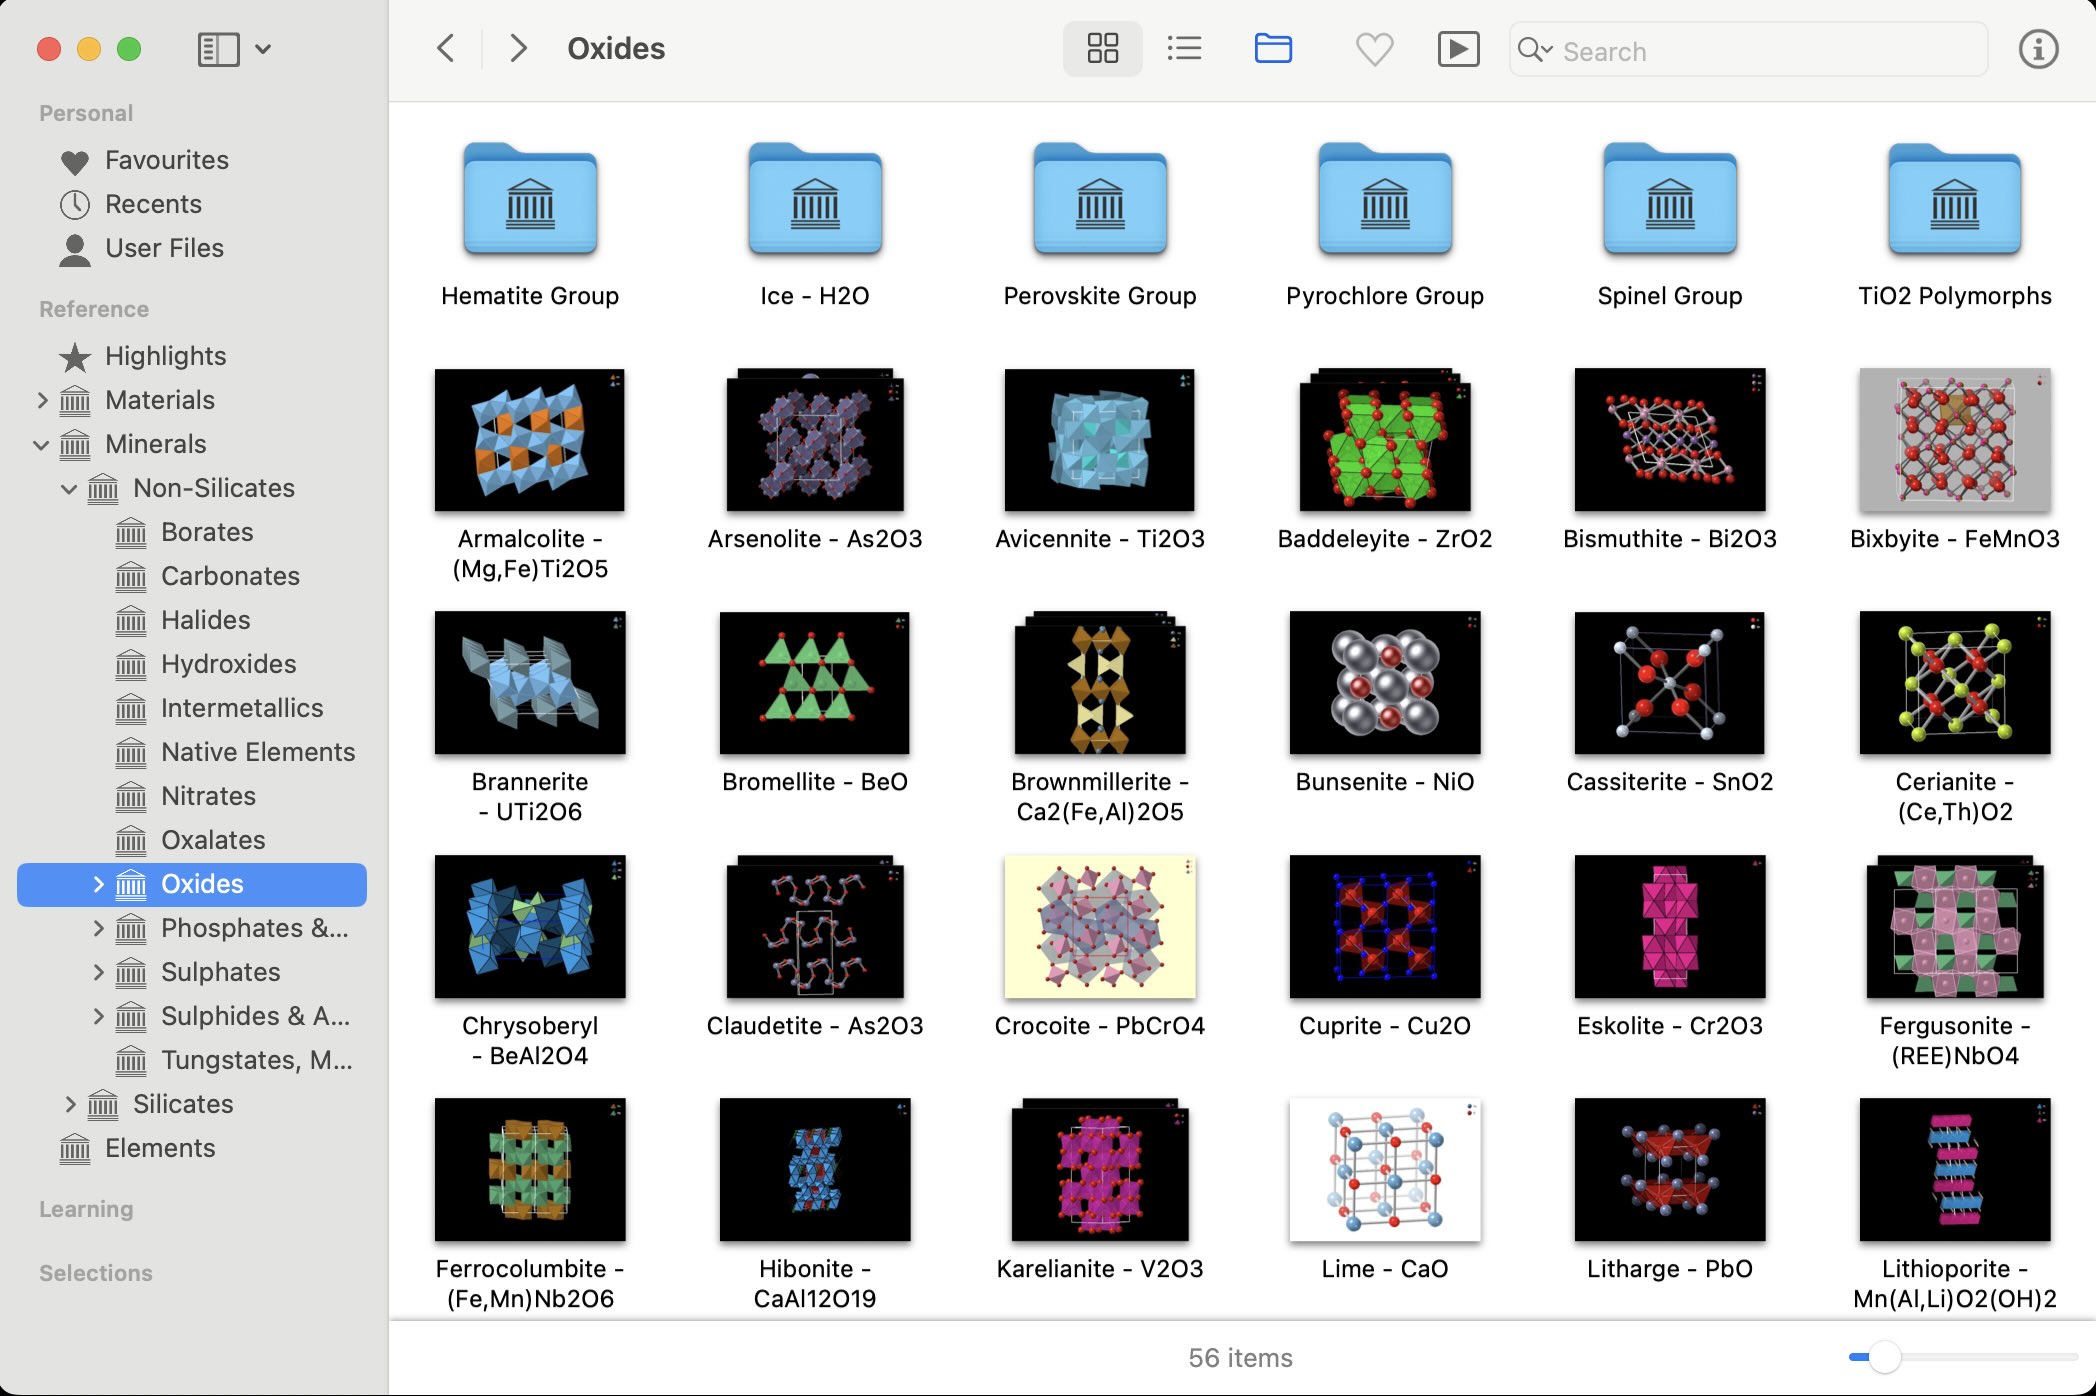Viewport: 2096px width, 1396px height.
Task: Select the Lime - CaO structure thumbnail
Action: pyautogui.click(x=1384, y=1170)
